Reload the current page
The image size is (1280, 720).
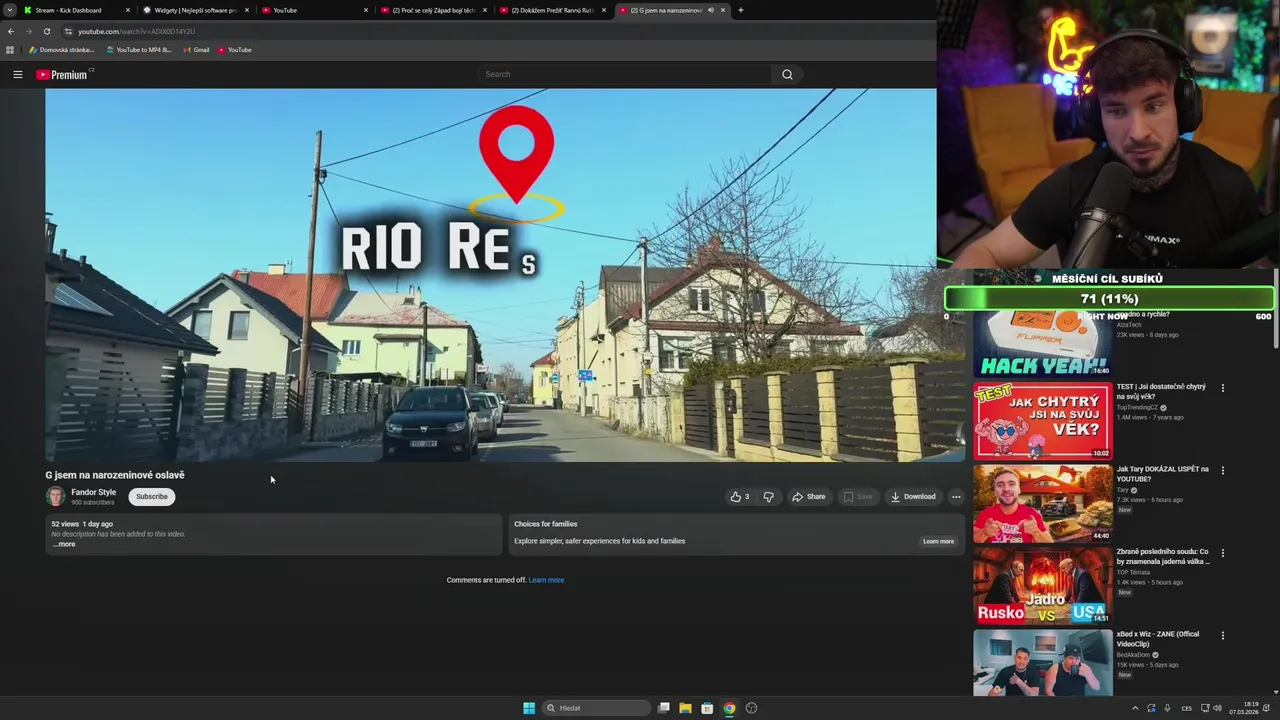point(46,31)
